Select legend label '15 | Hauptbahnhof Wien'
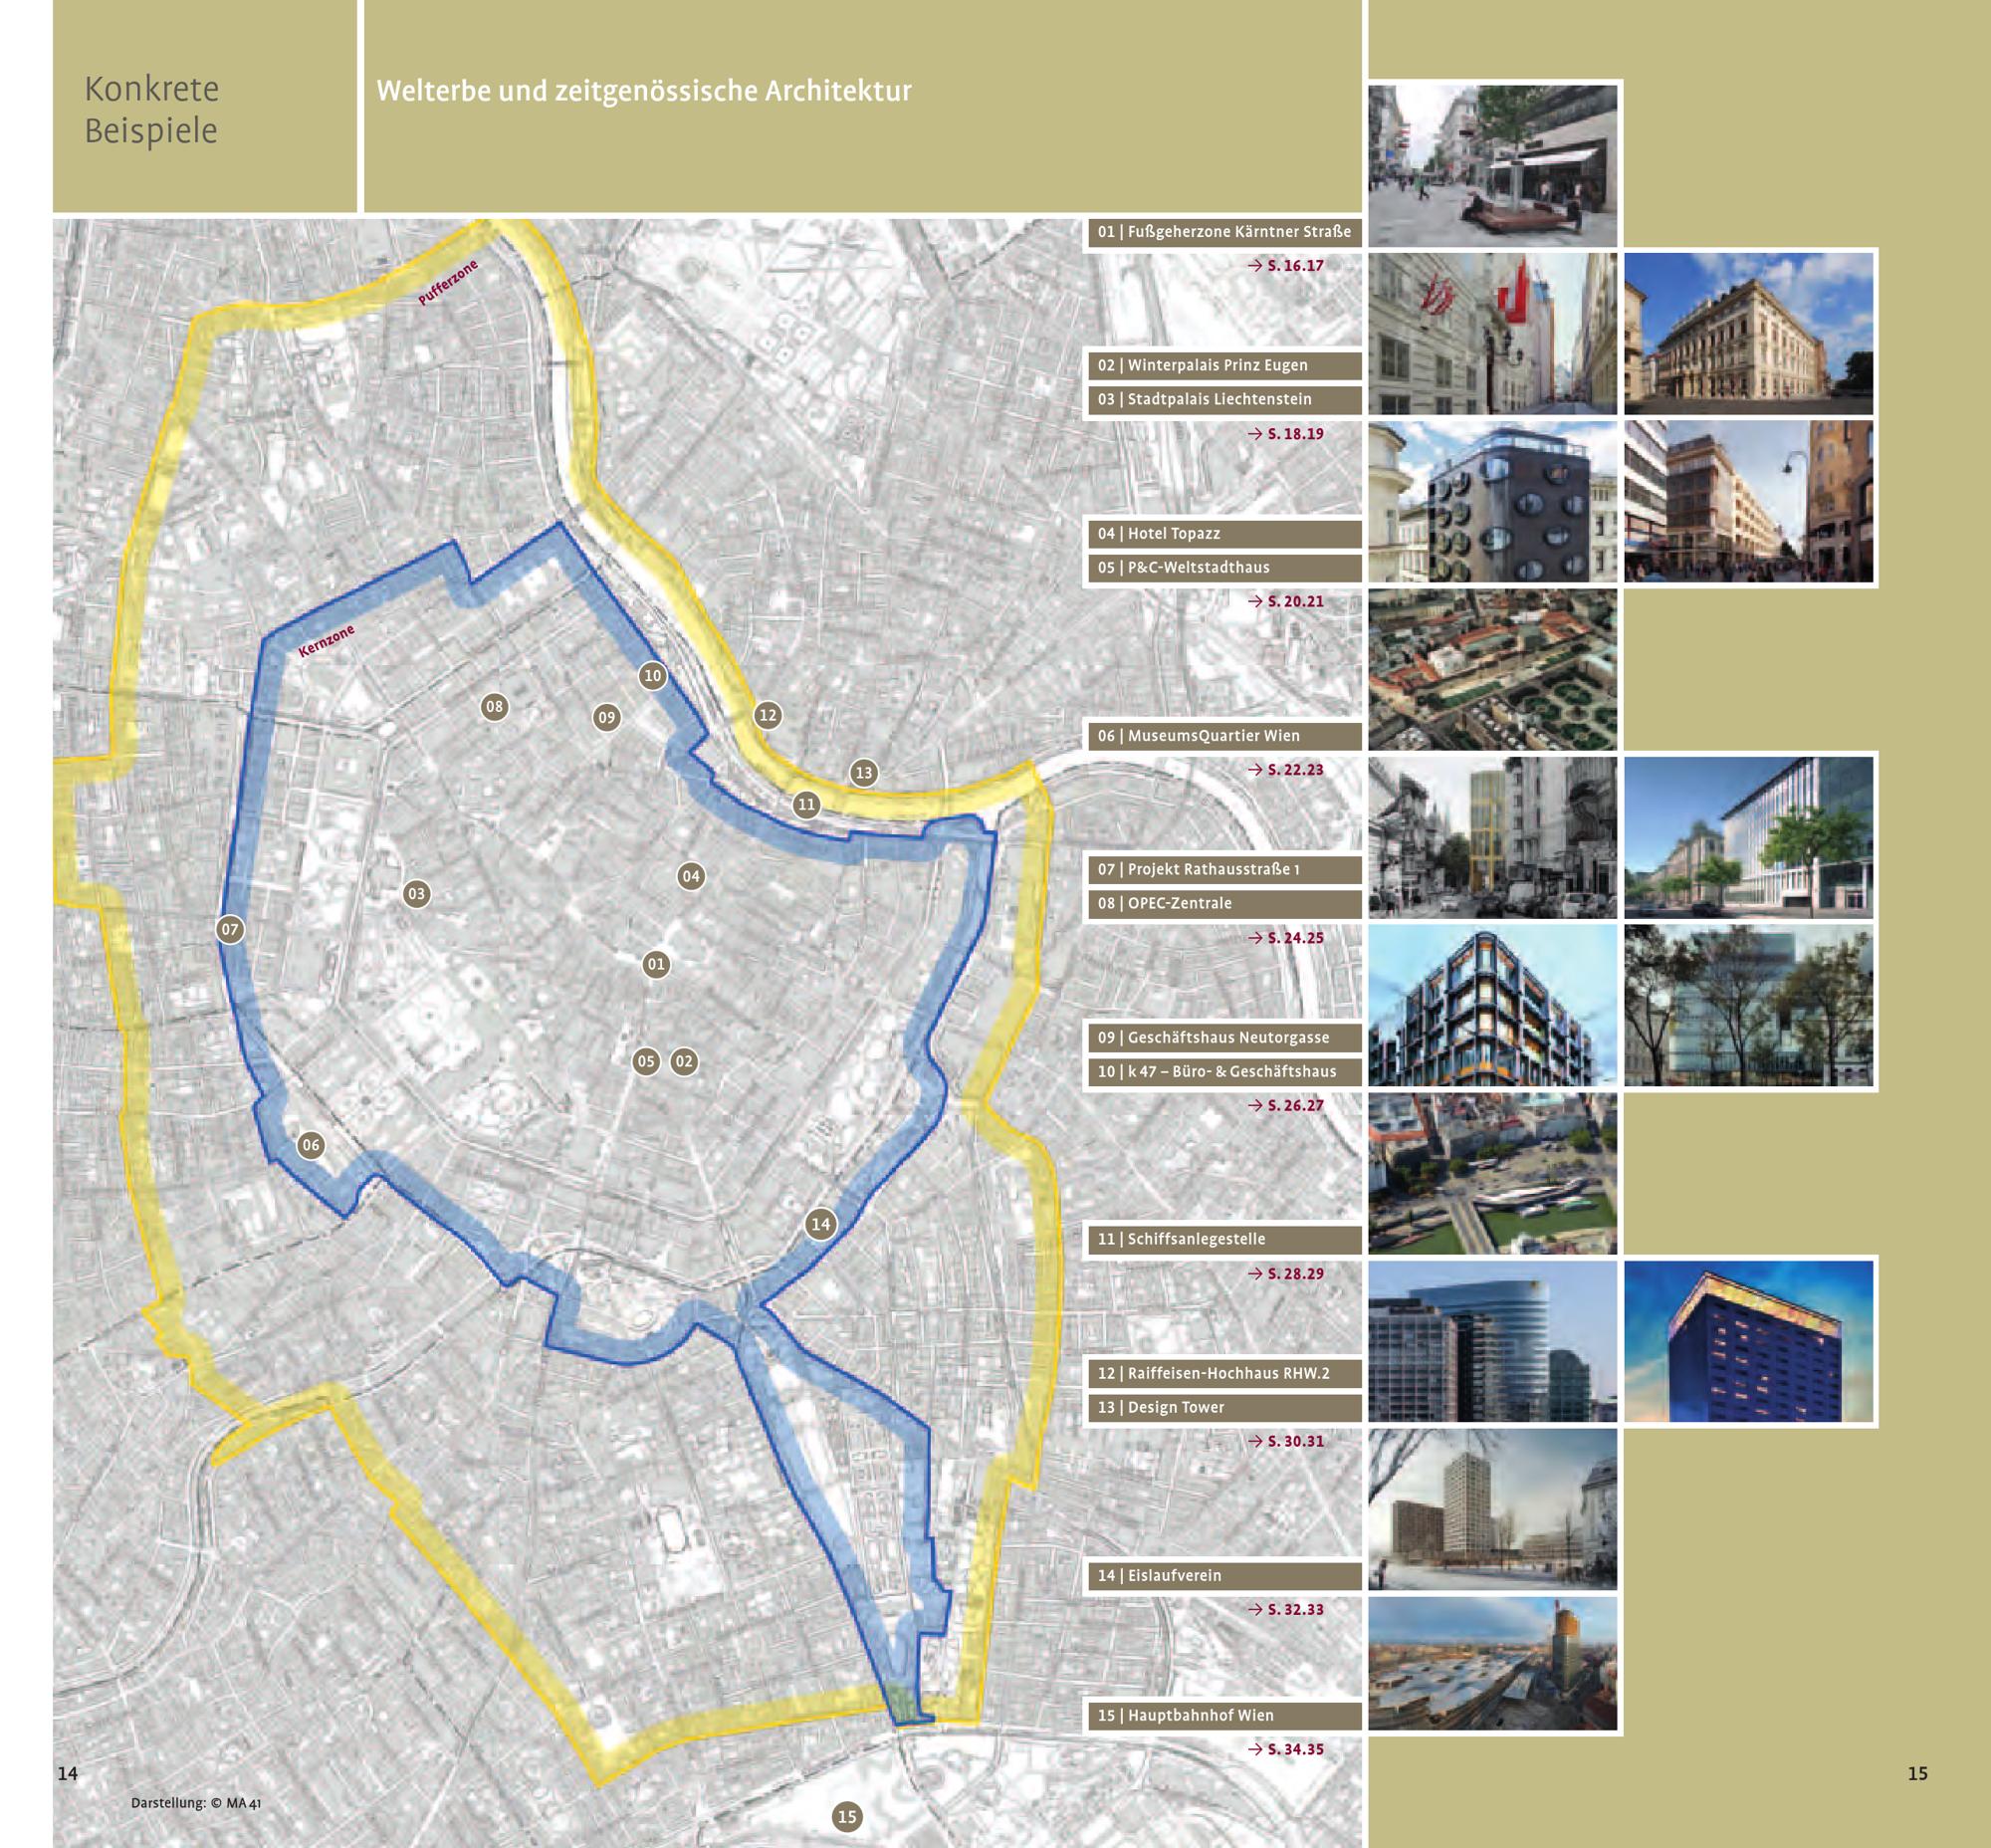The width and height of the screenshot is (1991, 1848). tap(1224, 1715)
